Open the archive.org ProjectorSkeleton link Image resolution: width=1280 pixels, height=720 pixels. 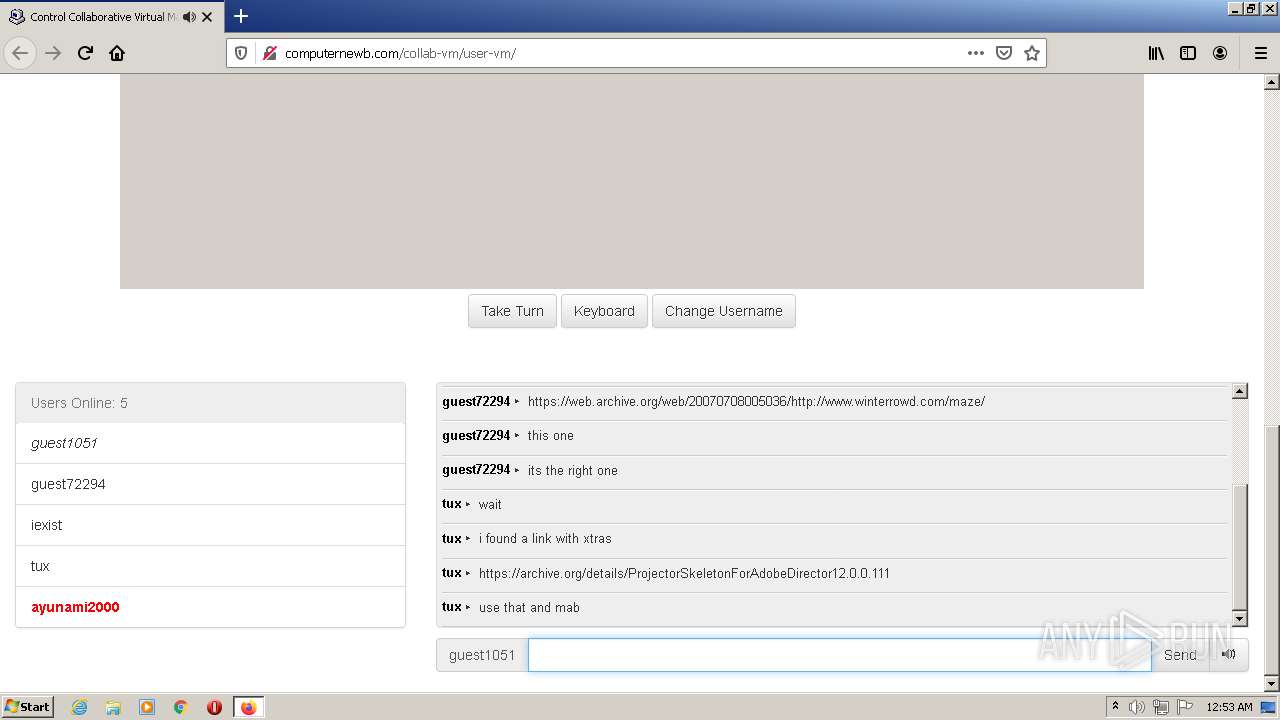pos(684,573)
